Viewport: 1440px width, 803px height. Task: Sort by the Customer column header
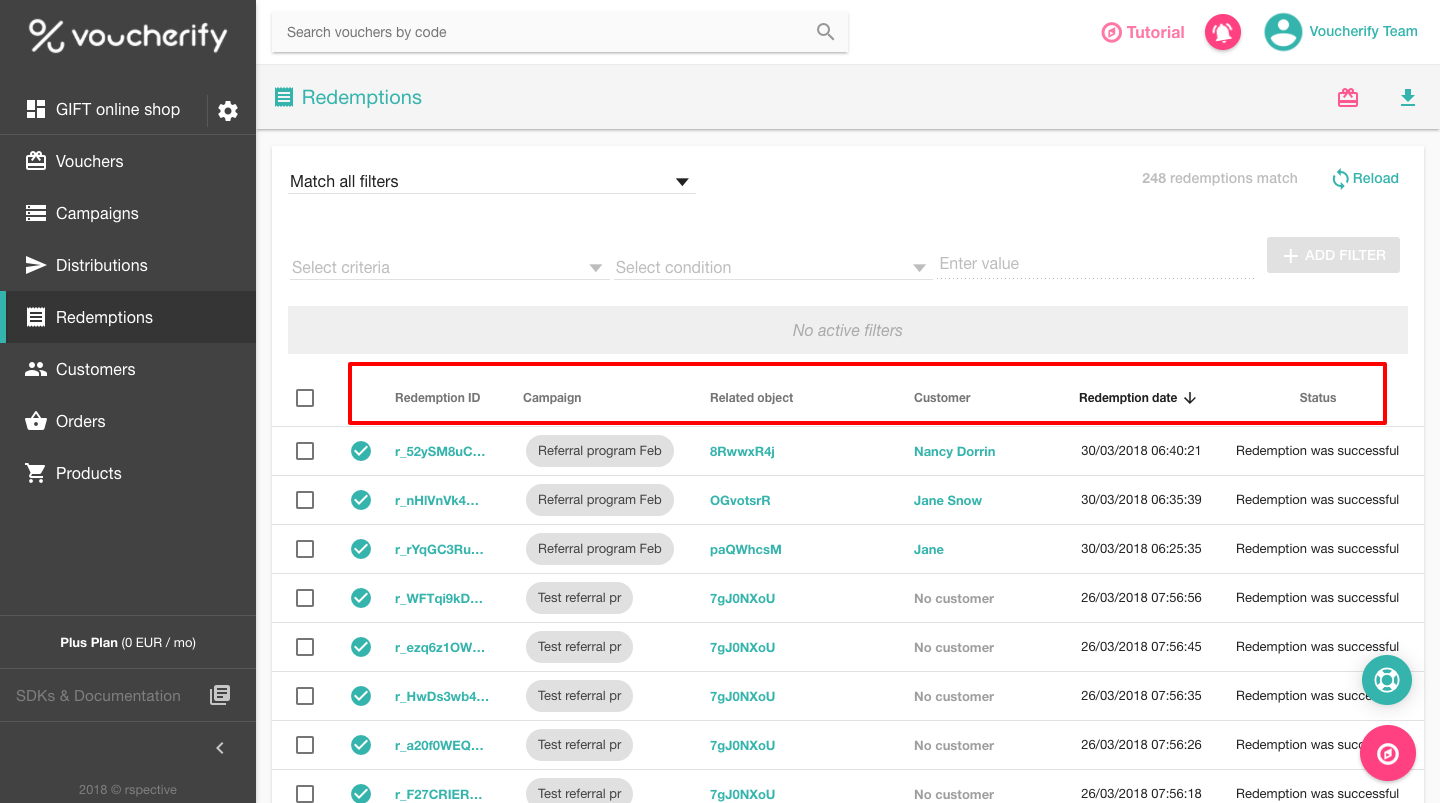(942, 398)
